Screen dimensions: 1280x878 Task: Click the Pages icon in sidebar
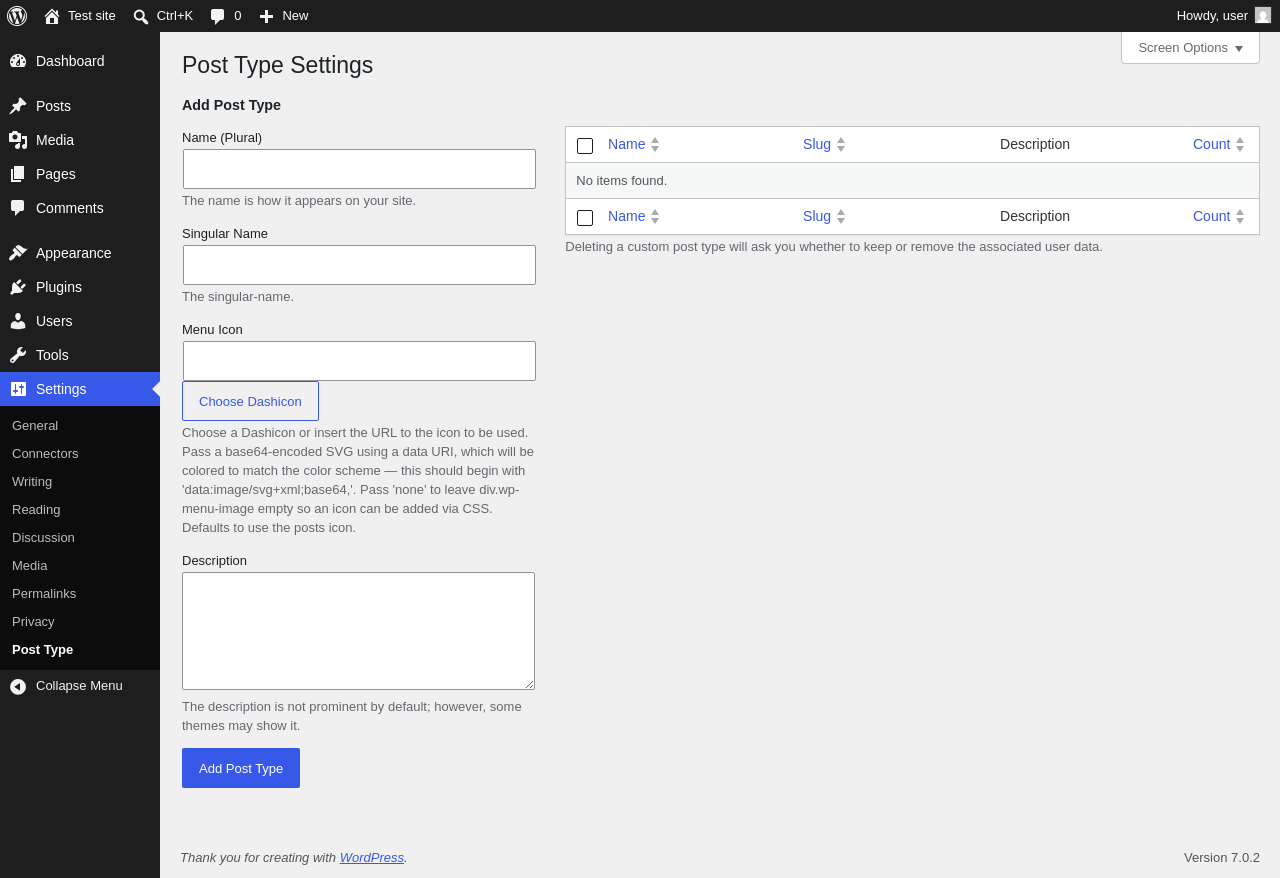pos(18,174)
